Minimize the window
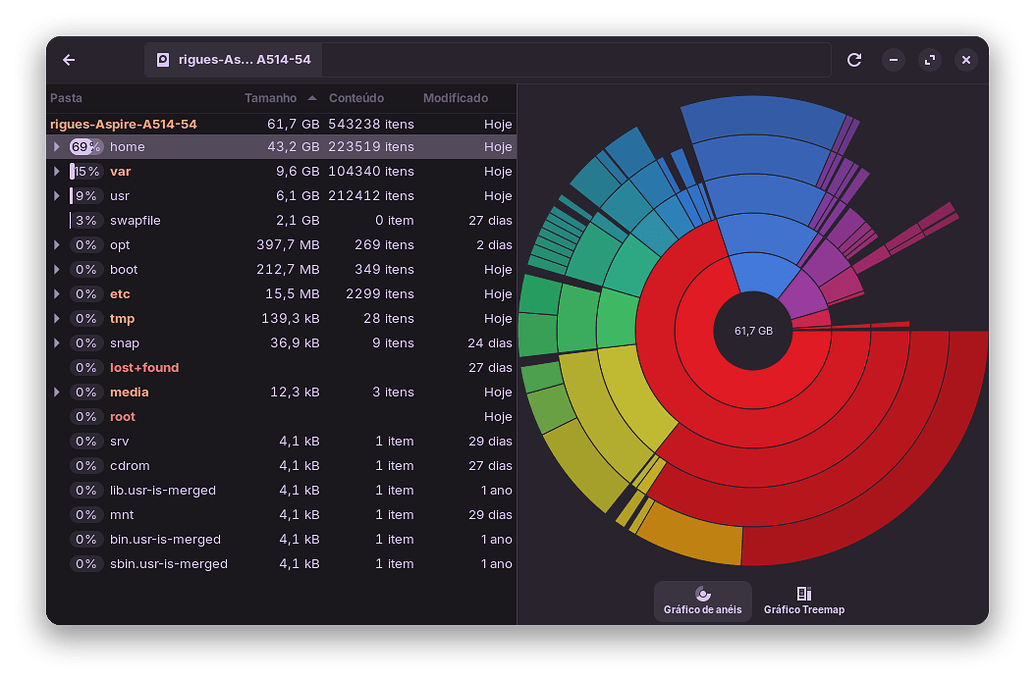1035x681 pixels. coord(894,60)
